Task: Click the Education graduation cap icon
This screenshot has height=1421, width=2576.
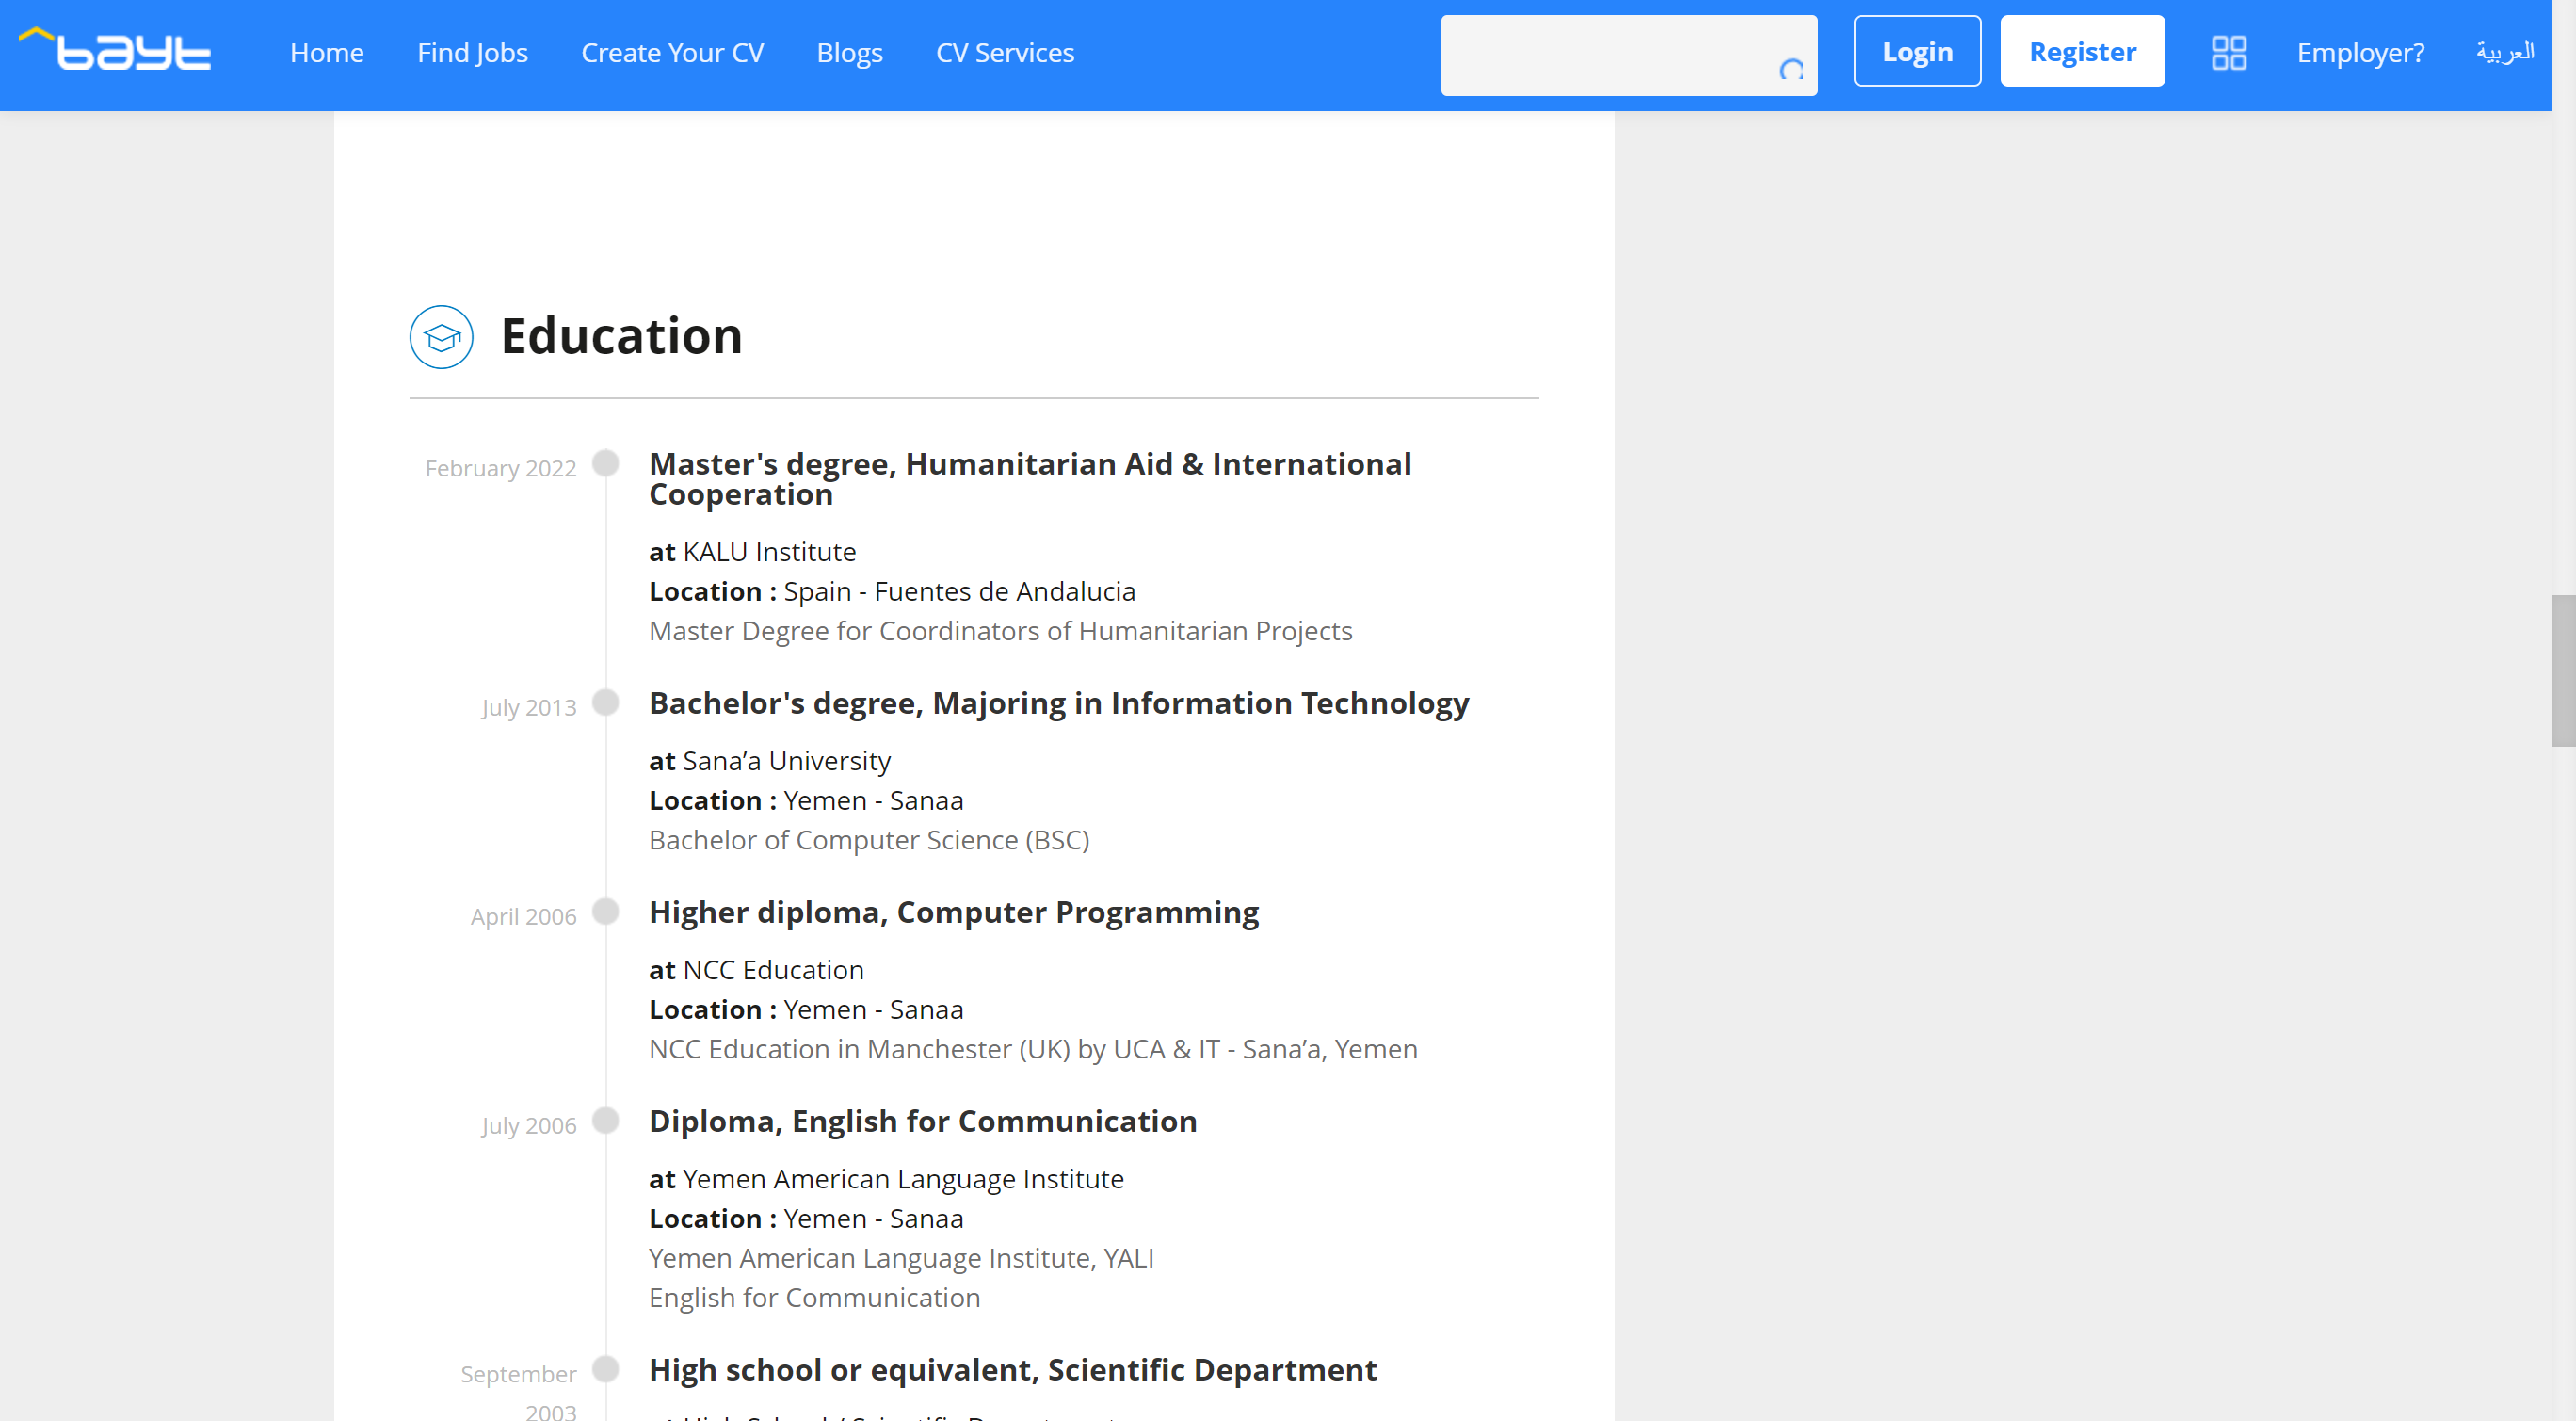Action: 441,337
